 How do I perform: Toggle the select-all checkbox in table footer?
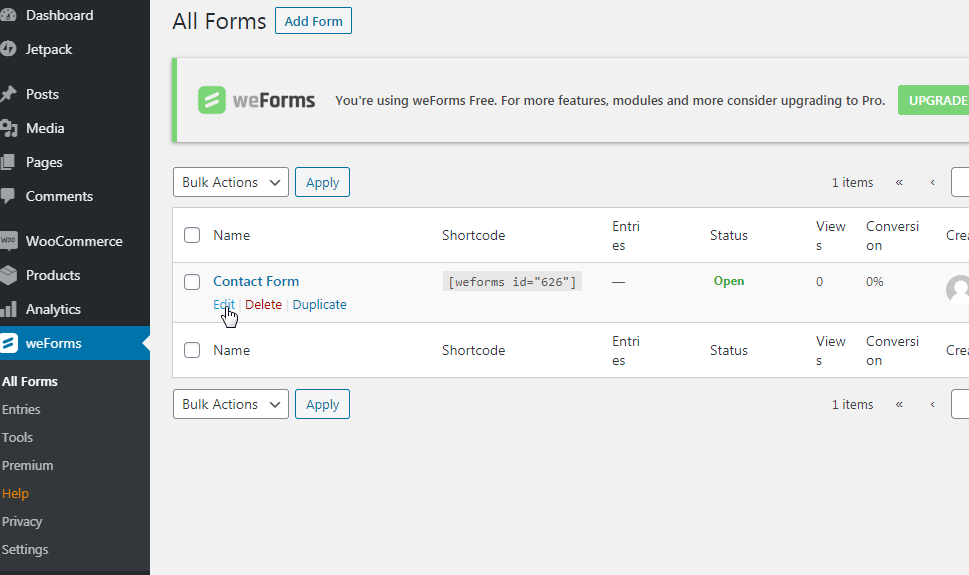point(192,350)
